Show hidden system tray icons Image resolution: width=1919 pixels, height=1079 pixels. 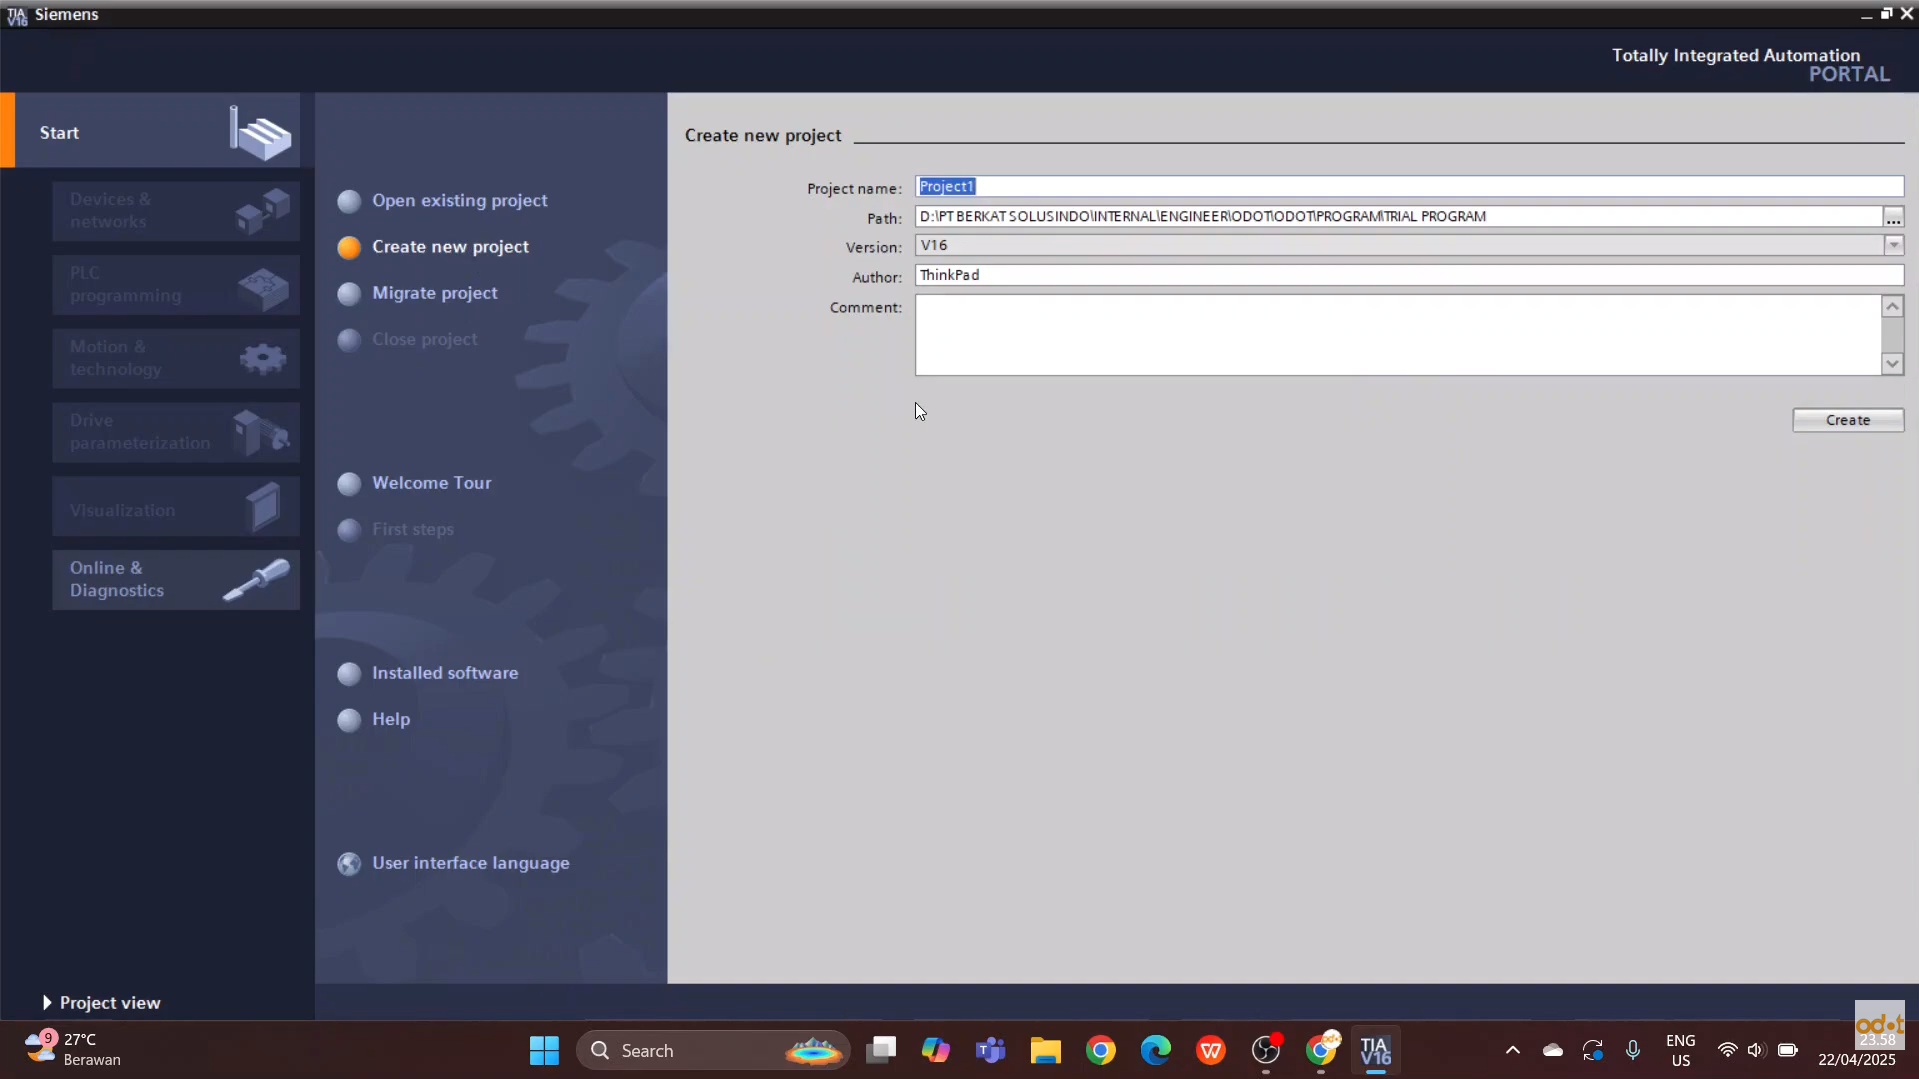point(1513,1051)
